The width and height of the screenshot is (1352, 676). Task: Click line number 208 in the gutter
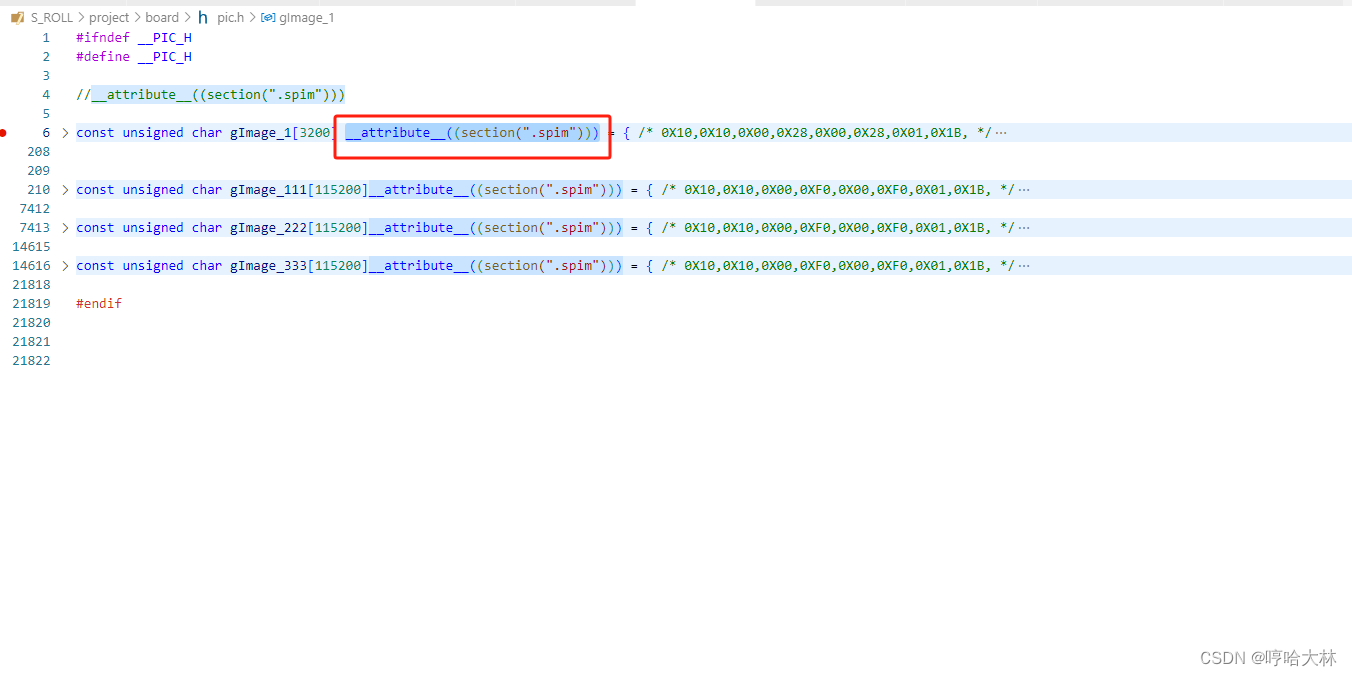pyautogui.click(x=39, y=152)
